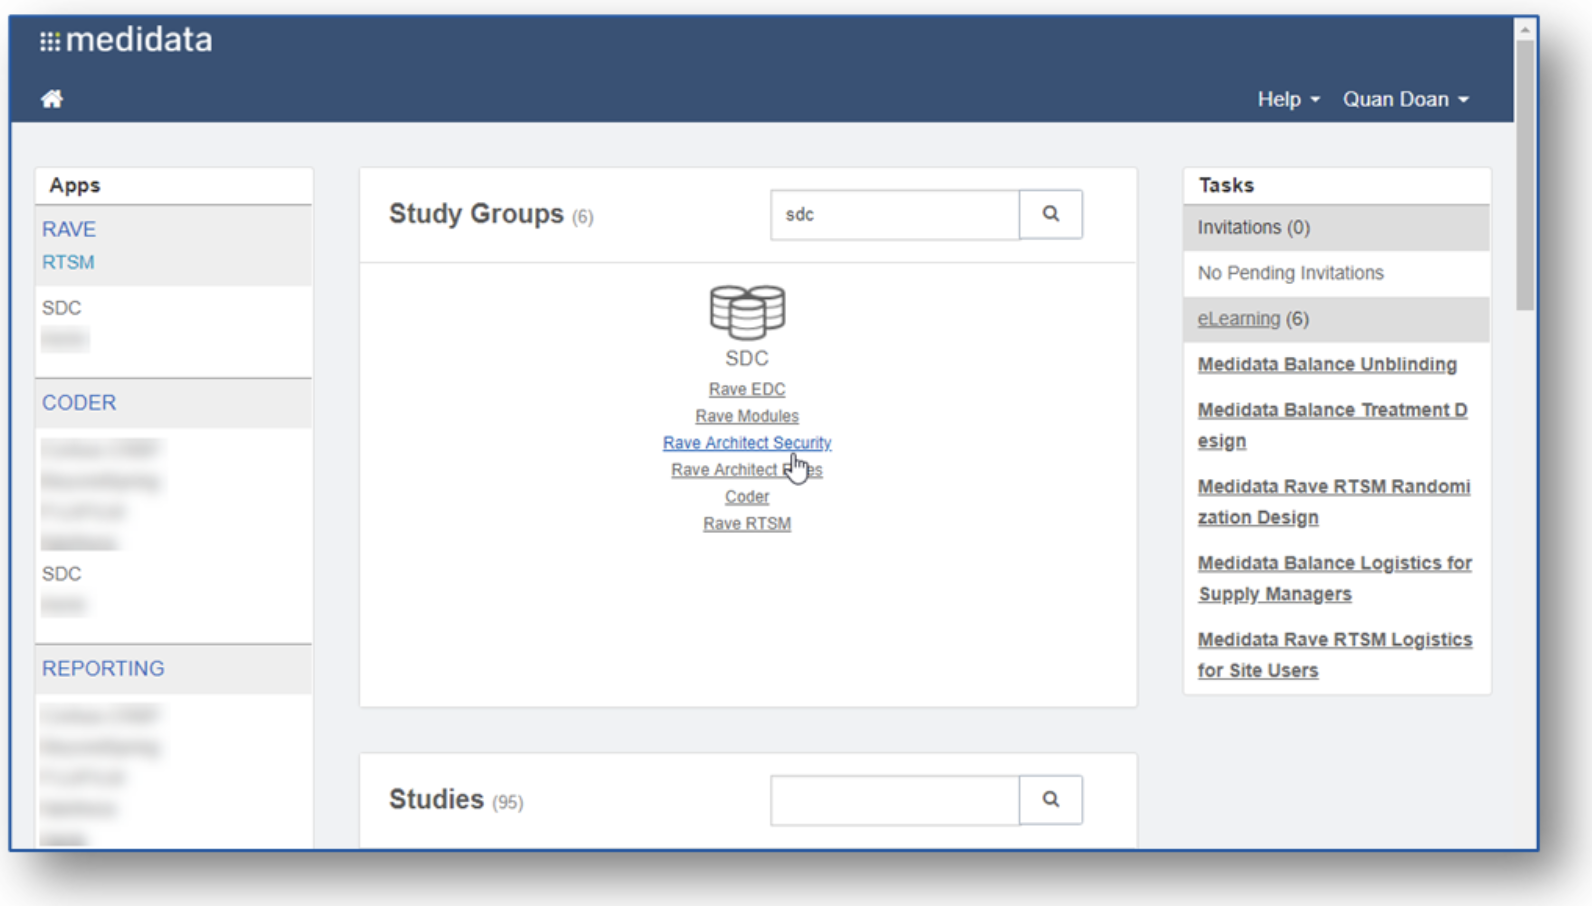The image size is (1592, 906).
Task: Open Medidata Balance Treatment Design course
Action: click(1332, 425)
